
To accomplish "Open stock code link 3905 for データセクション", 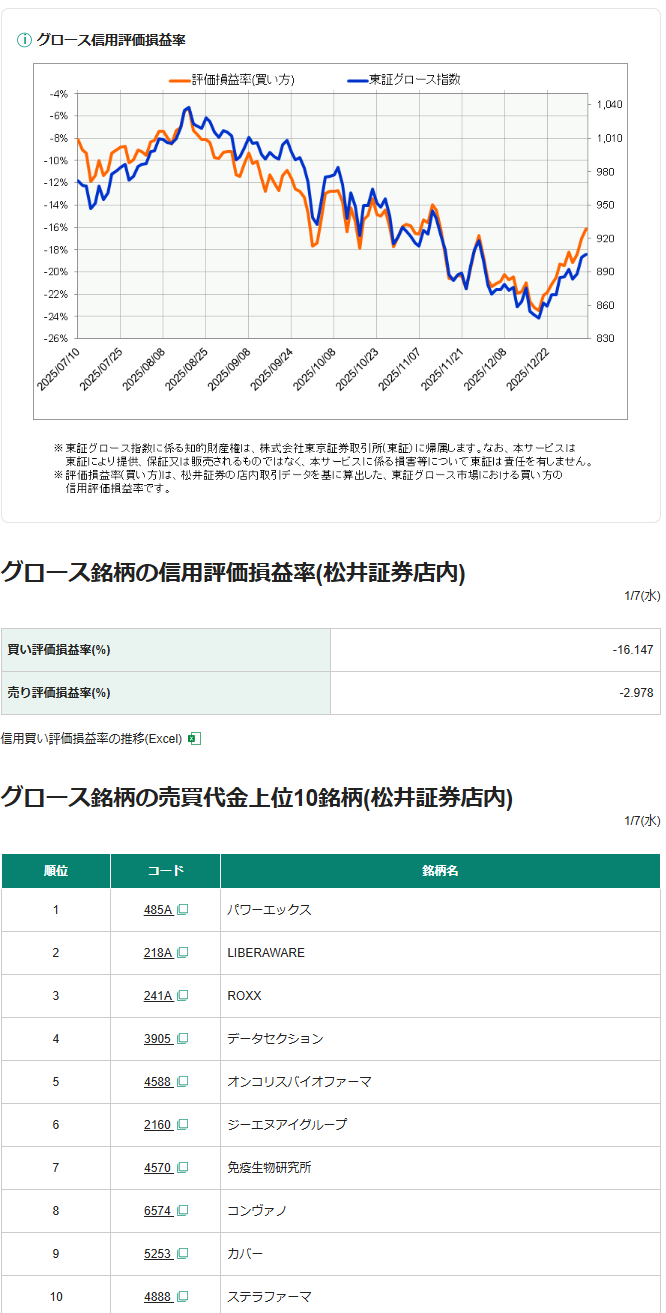I will click(x=158, y=1039).
